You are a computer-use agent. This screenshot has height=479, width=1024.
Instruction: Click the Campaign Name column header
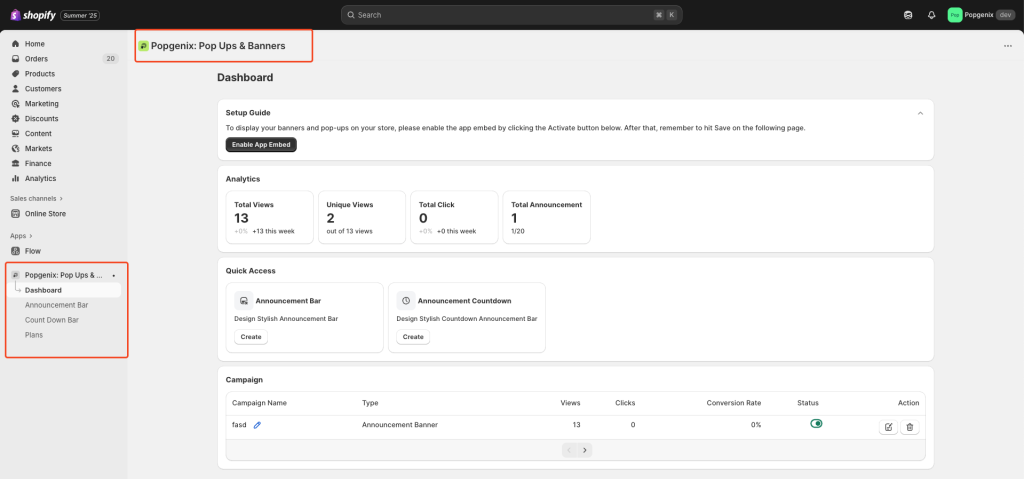[259, 403]
